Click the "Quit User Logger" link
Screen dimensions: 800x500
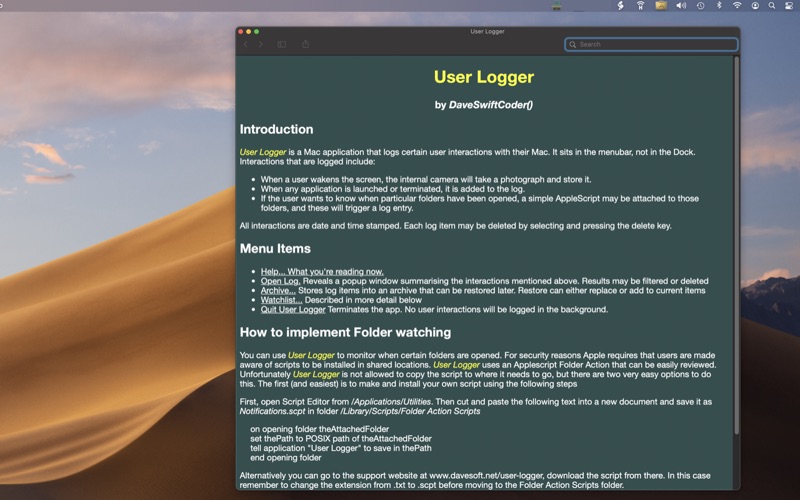pos(293,310)
